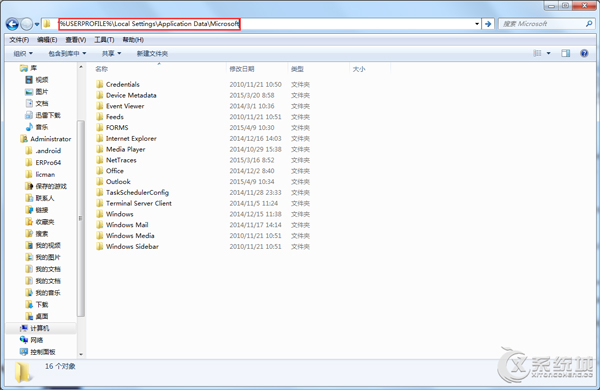Open the 帮助(H) menu
The image size is (600, 390).
coord(133,40)
